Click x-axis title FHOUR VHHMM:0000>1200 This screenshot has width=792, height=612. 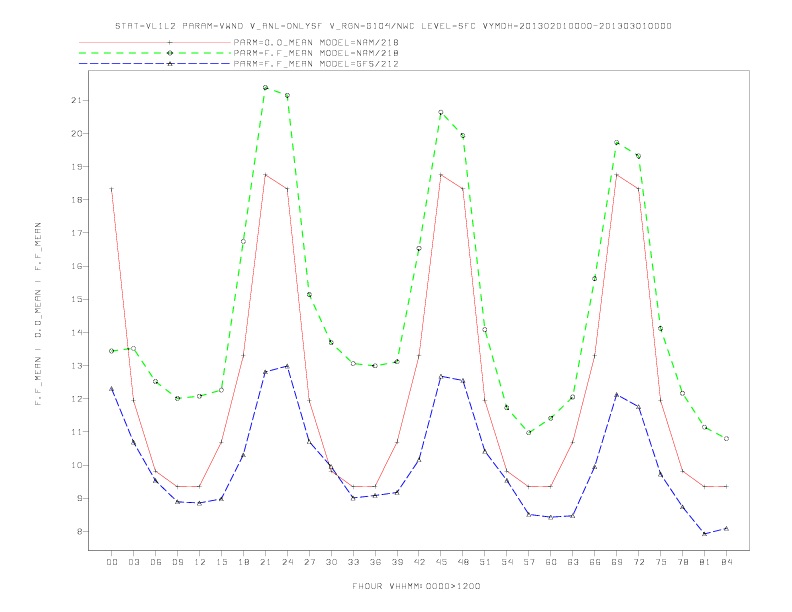pyautogui.click(x=416, y=586)
